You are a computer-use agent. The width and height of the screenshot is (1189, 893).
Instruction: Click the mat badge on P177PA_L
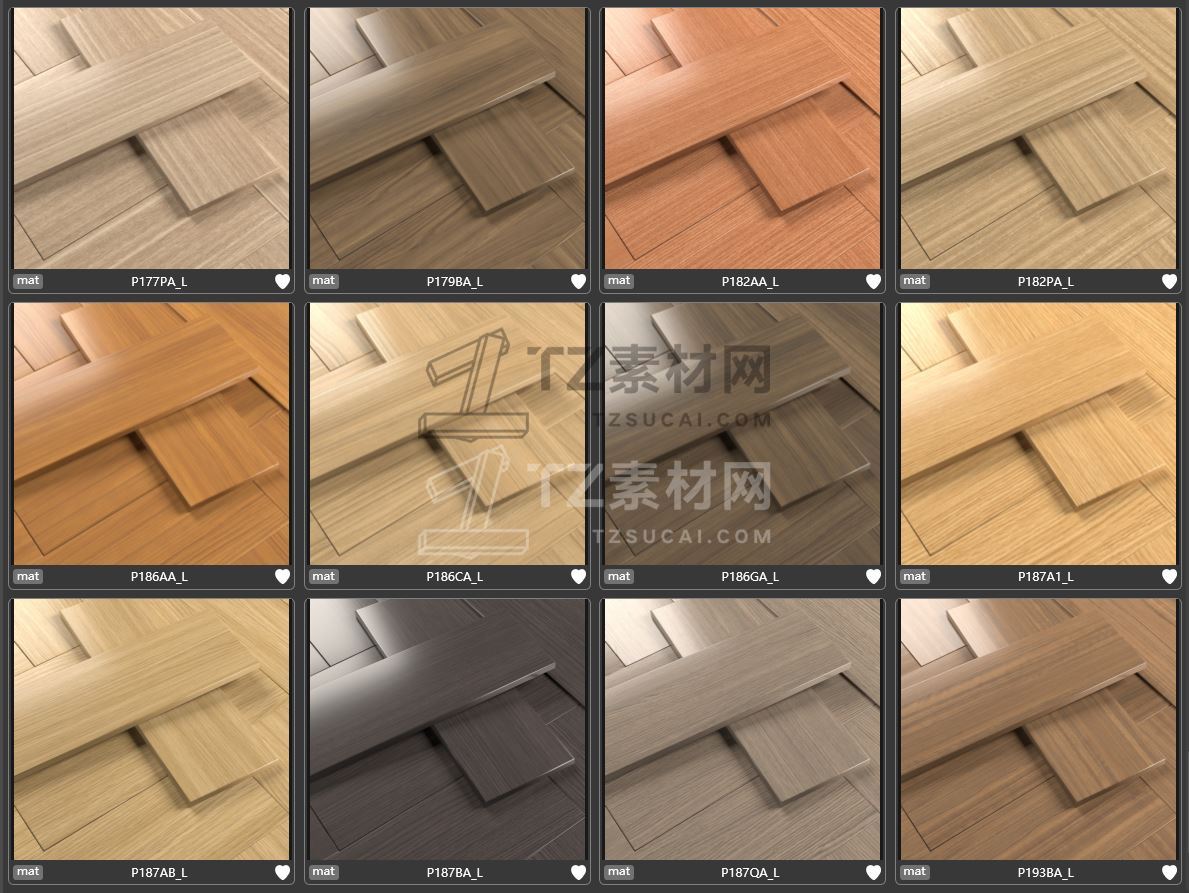pos(28,280)
